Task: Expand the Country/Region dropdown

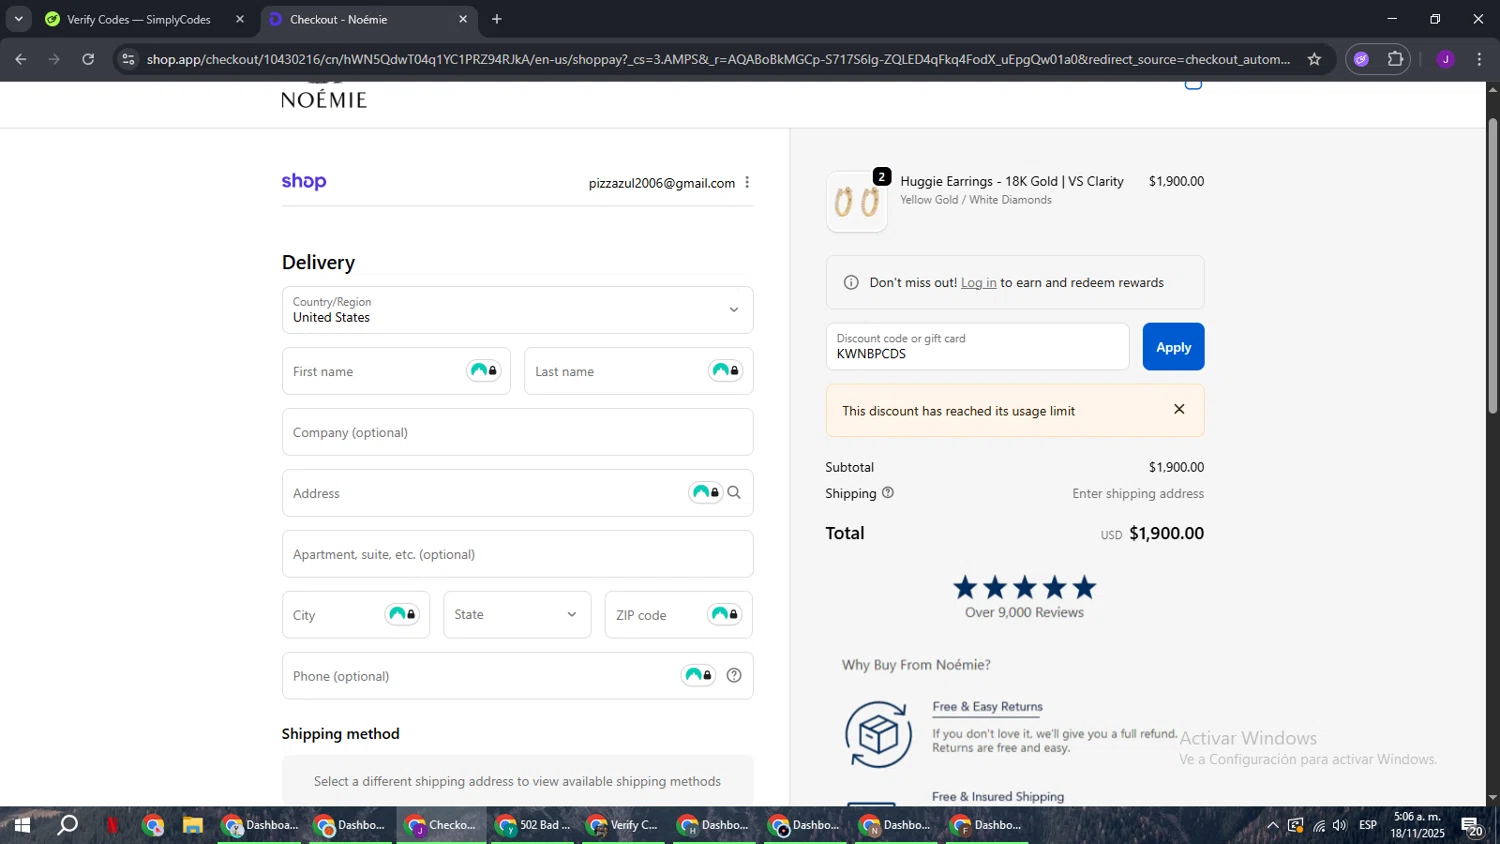Action: (x=517, y=310)
